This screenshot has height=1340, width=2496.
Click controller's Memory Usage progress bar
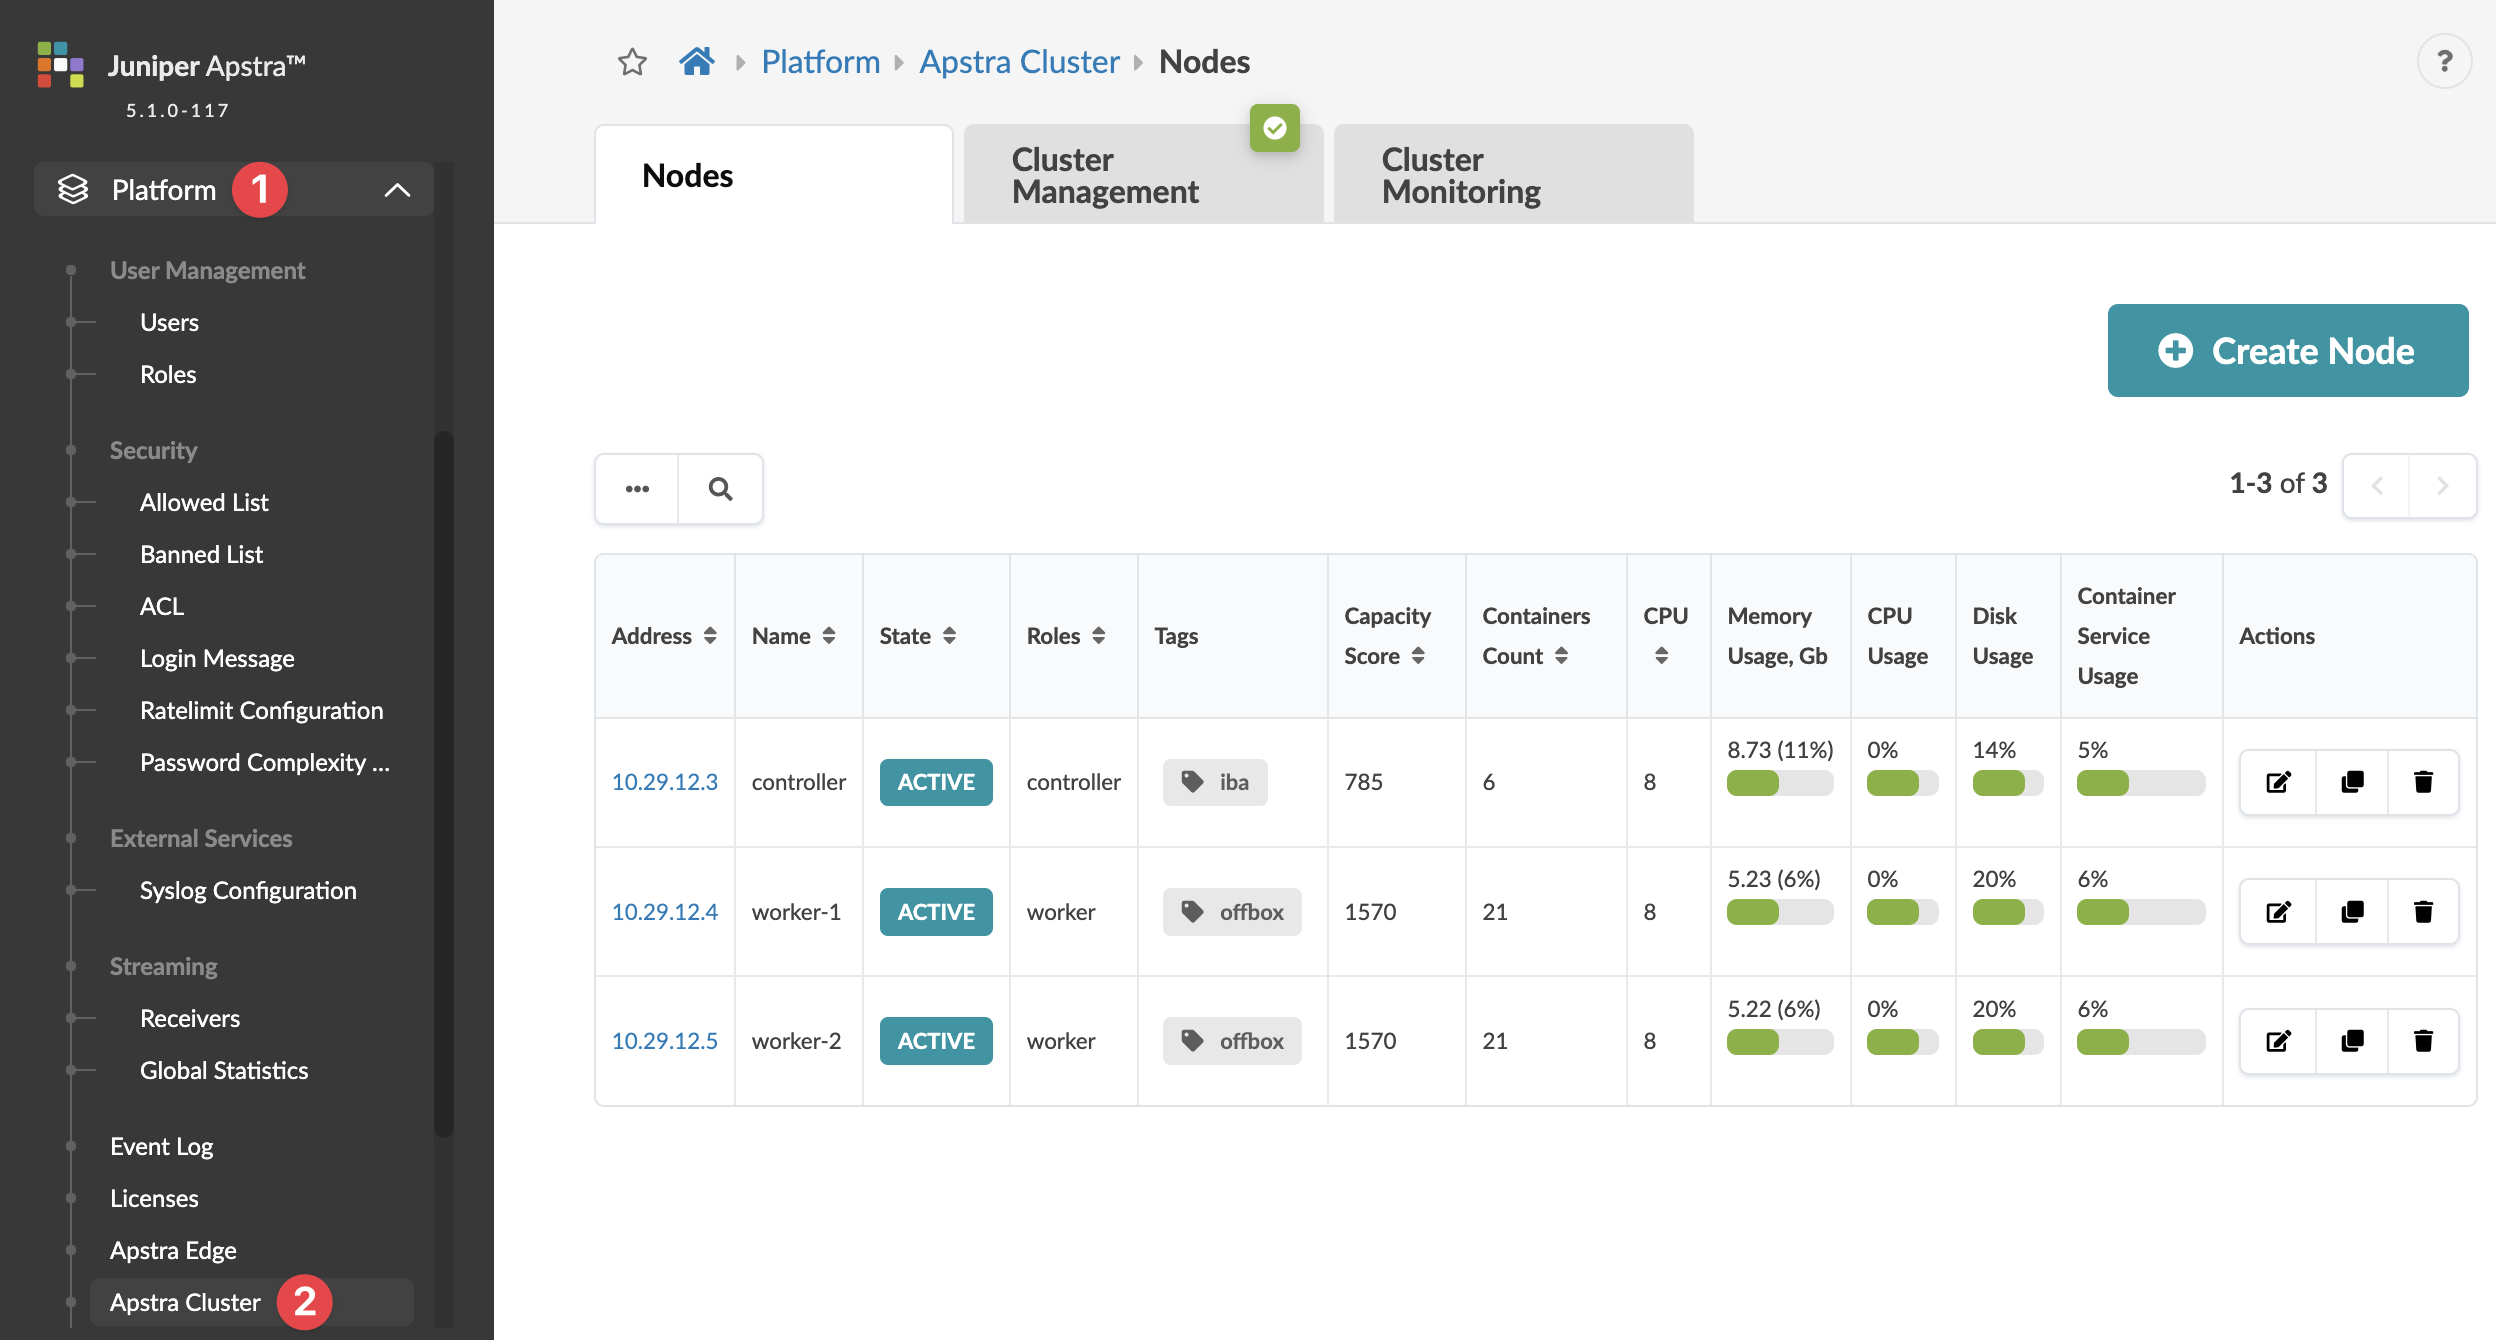click(1779, 783)
